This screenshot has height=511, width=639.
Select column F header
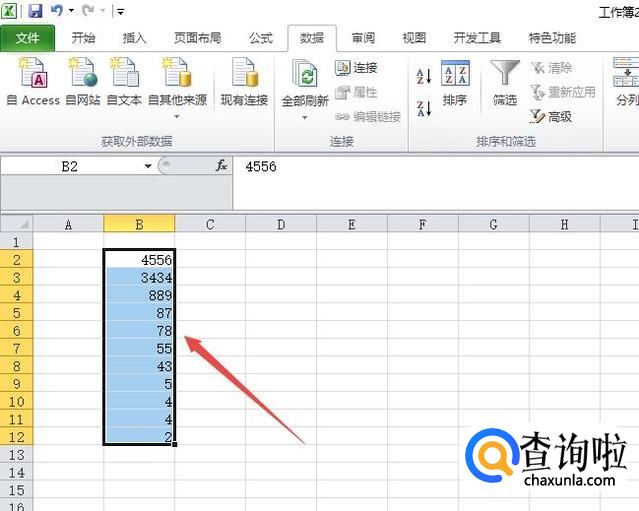pyautogui.click(x=423, y=224)
